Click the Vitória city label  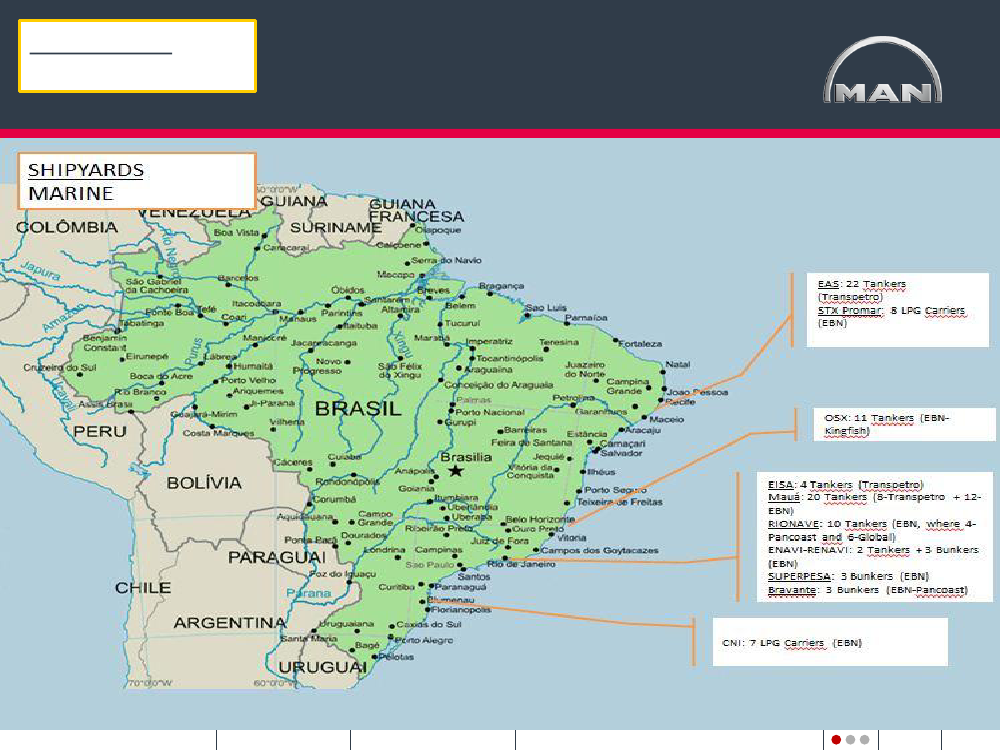click(x=571, y=538)
